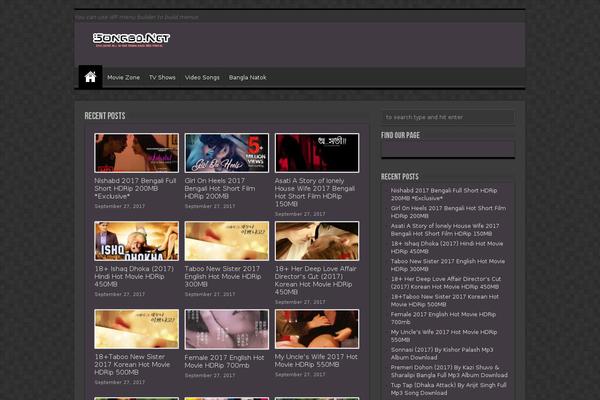Image resolution: width=600 pixels, height=400 pixels.
Task: Open sidebar link 18+ Her Deep Love Affair
Action: coord(446,282)
